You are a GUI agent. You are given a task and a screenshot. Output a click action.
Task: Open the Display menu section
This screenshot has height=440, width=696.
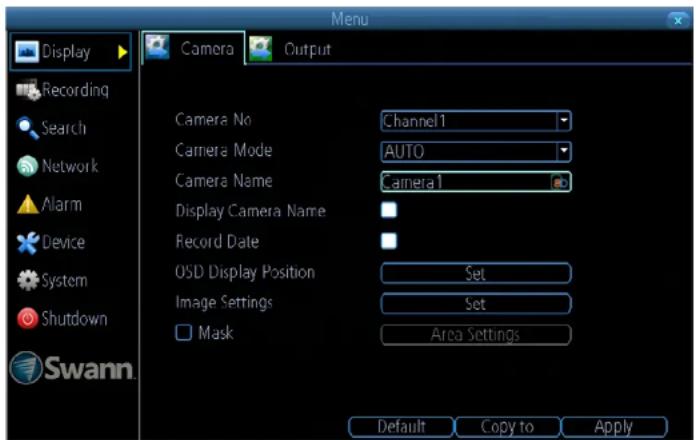tap(71, 52)
